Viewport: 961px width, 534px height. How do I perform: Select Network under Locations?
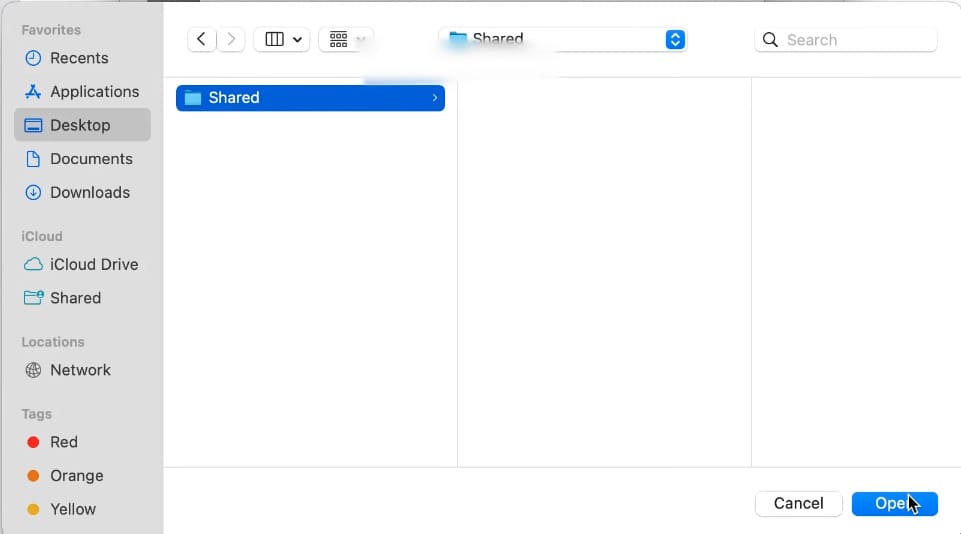point(80,370)
